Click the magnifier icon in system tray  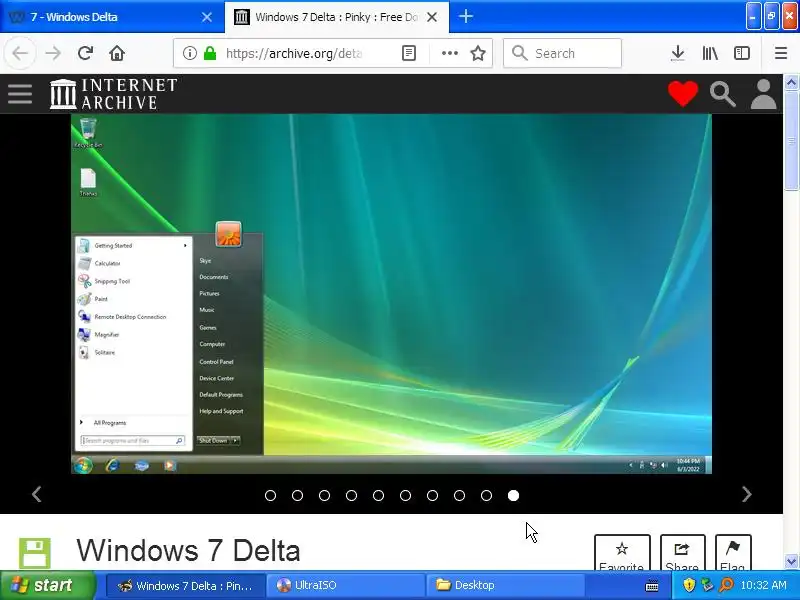[x=726, y=585]
